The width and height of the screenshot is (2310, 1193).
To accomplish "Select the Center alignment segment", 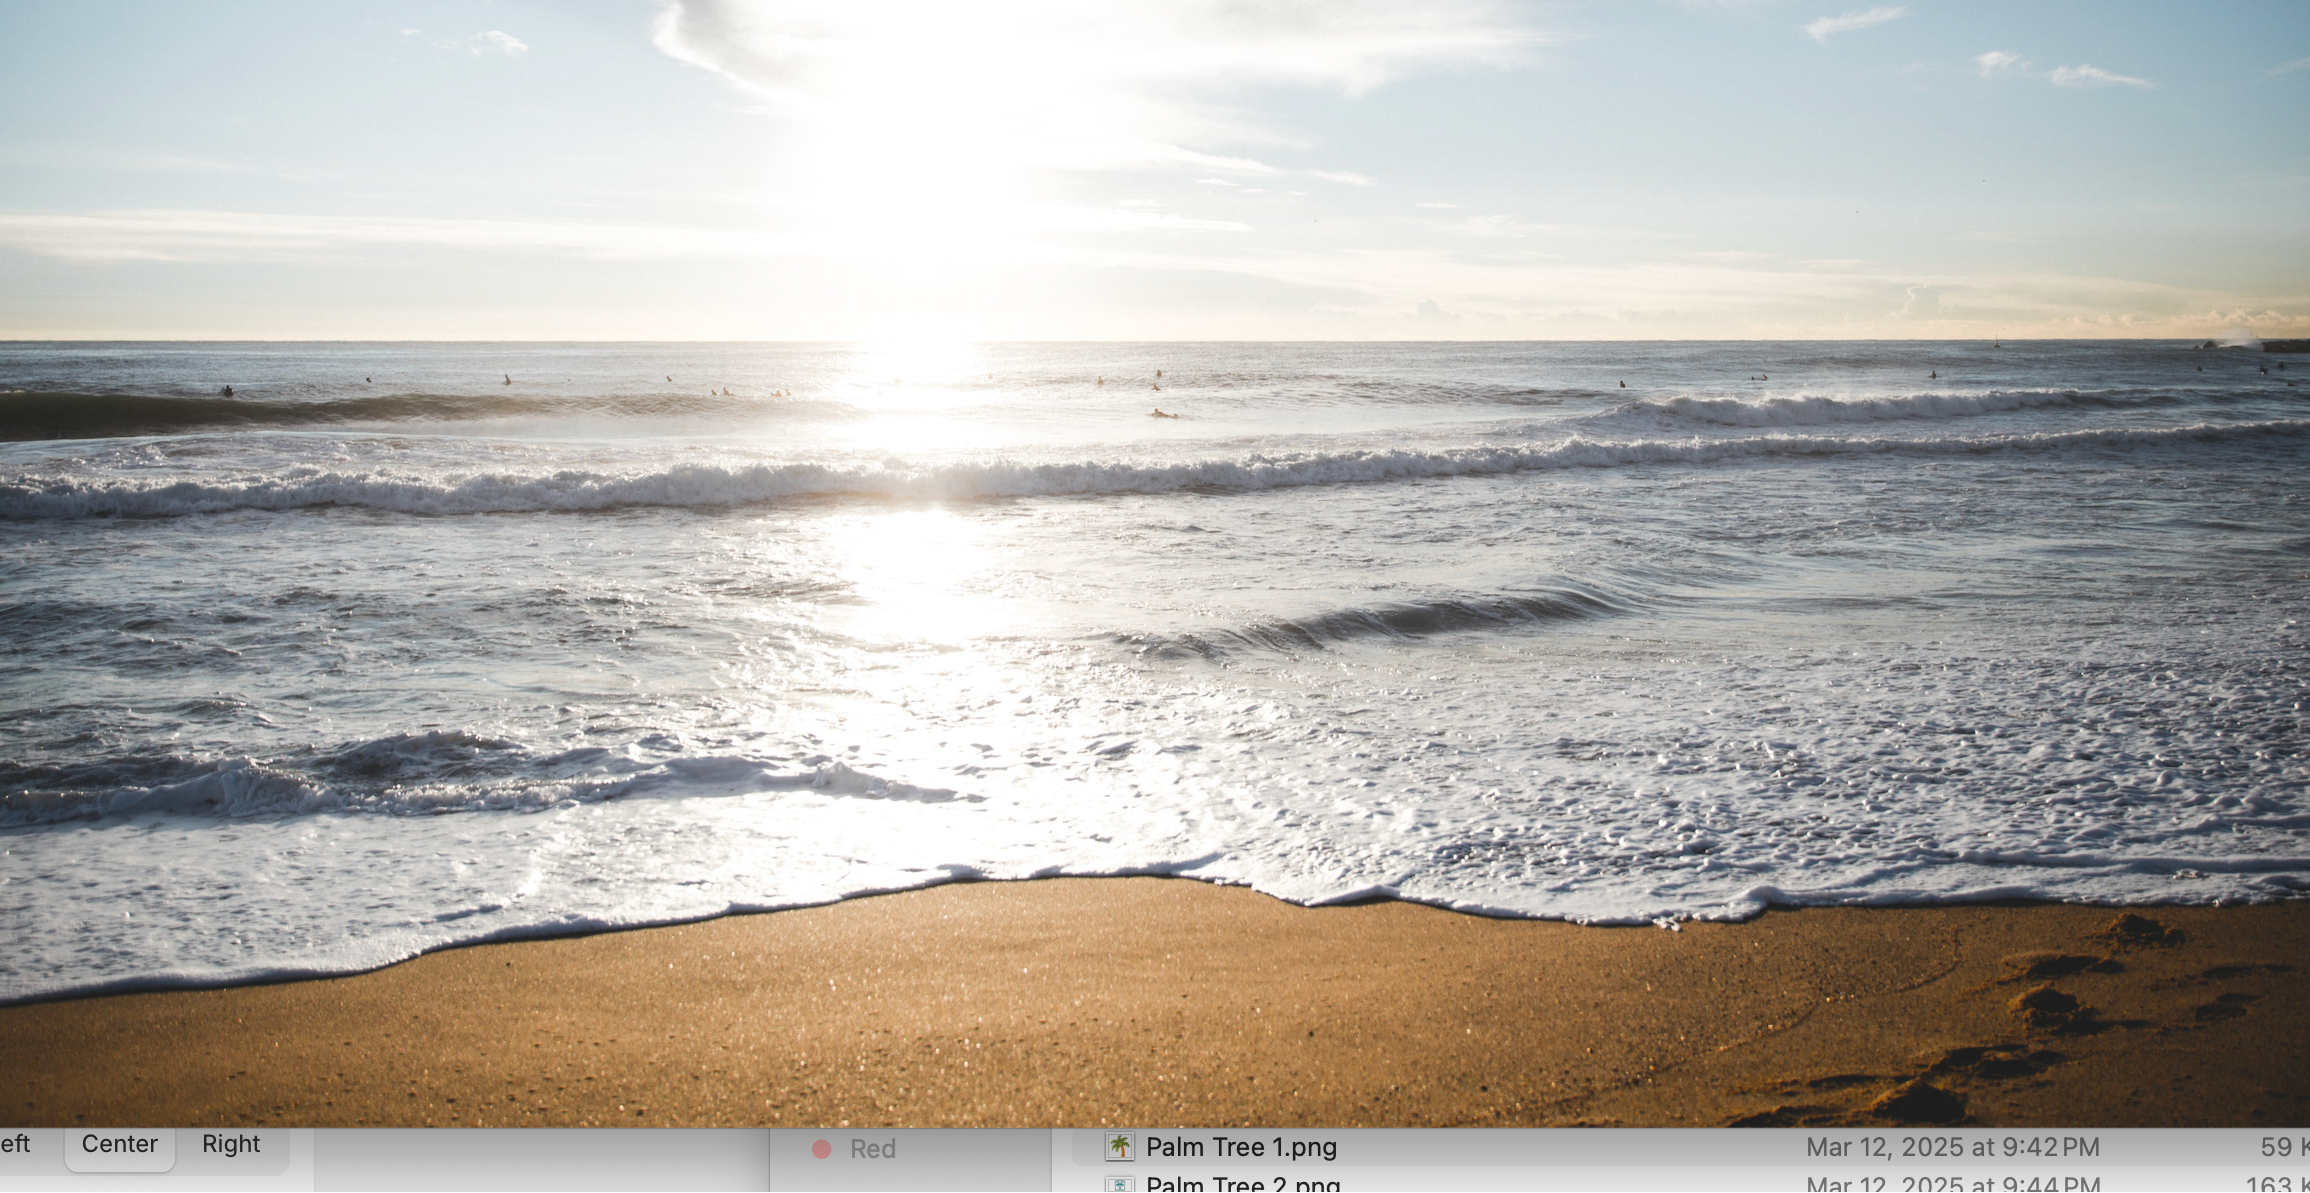I will pos(120,1144).
